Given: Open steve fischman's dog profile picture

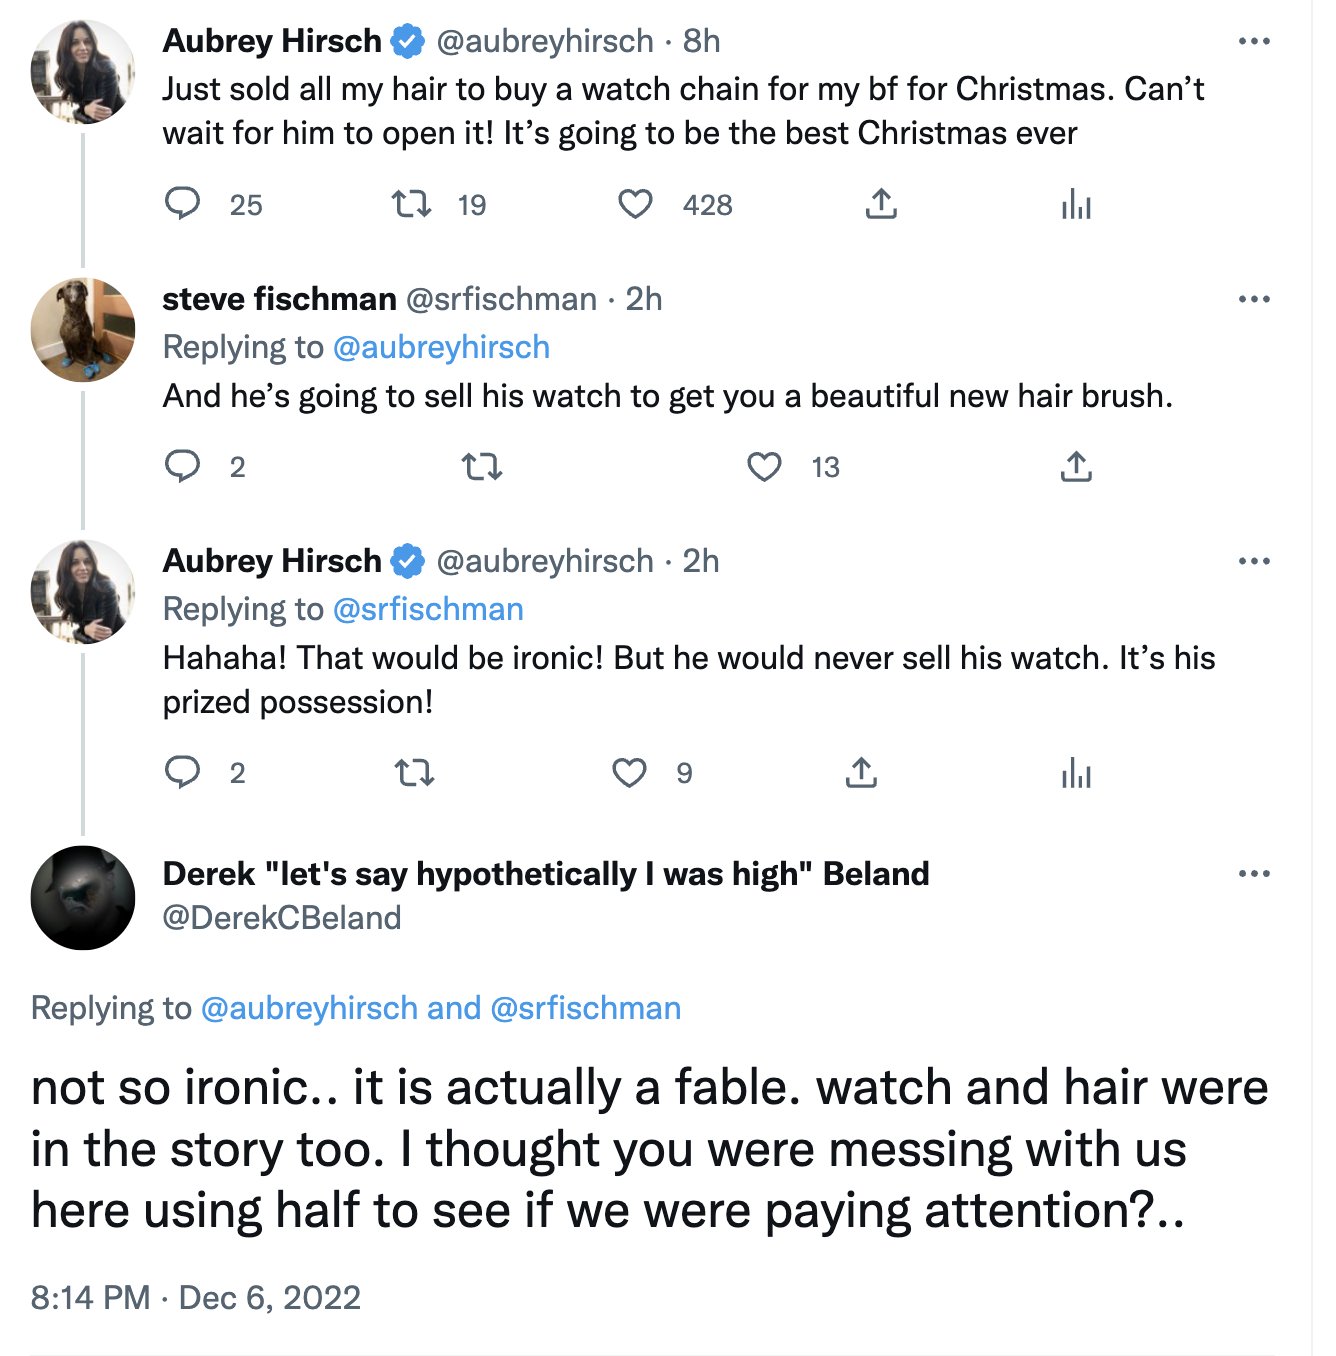Looking at the screenshot, I should [83, 330].
